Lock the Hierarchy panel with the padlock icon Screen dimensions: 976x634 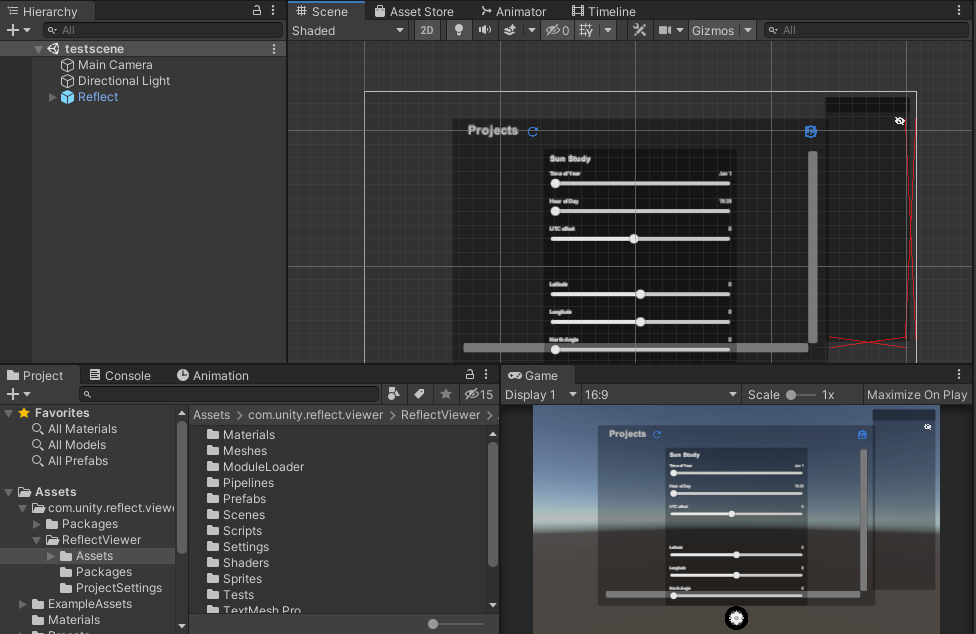click(x=257, y=11)
